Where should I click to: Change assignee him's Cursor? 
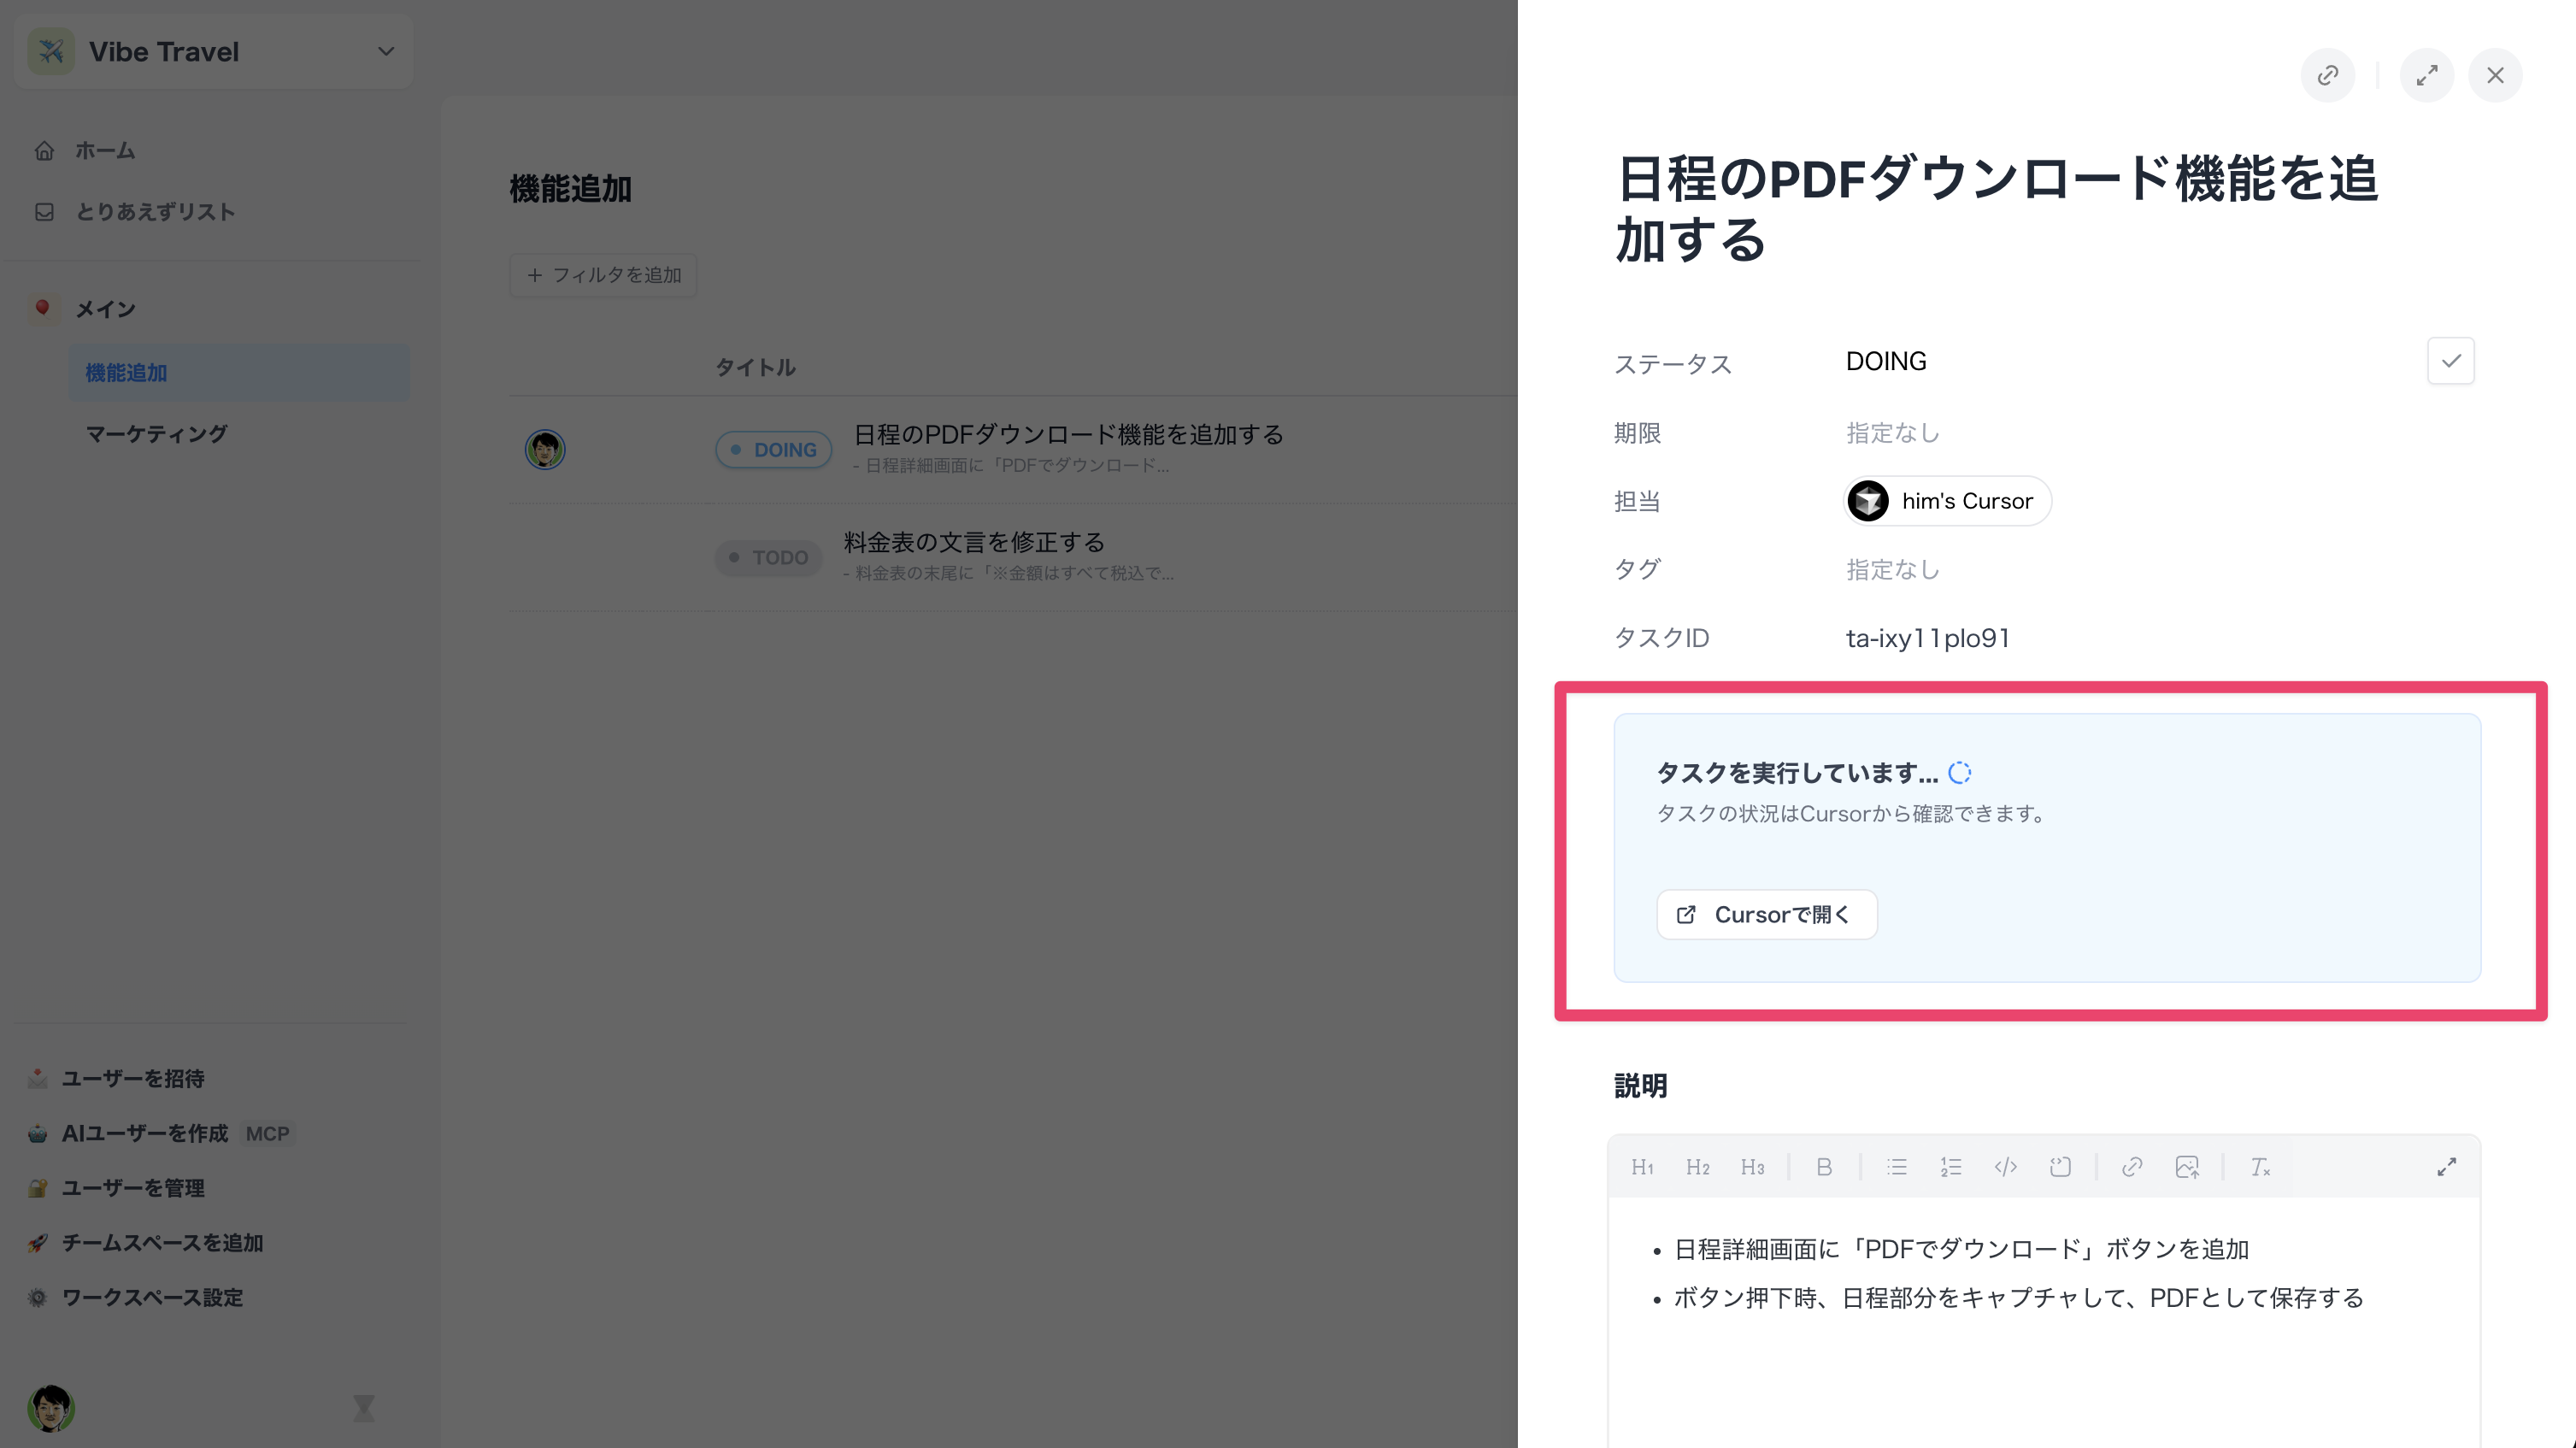(x=1946, y=501)
